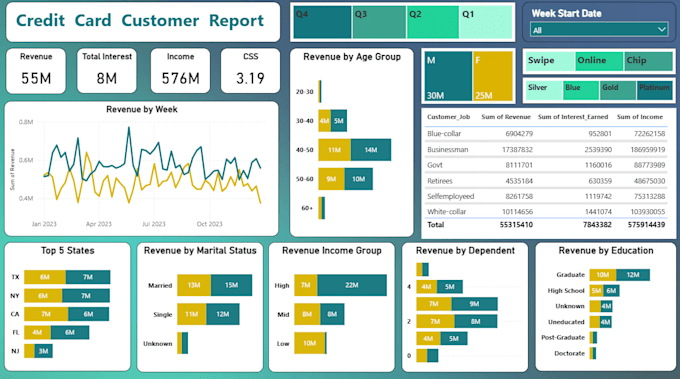Click the 8M bar for 2 dependents
The width and height of the screenshot is (680, 379).
point(476,321)
